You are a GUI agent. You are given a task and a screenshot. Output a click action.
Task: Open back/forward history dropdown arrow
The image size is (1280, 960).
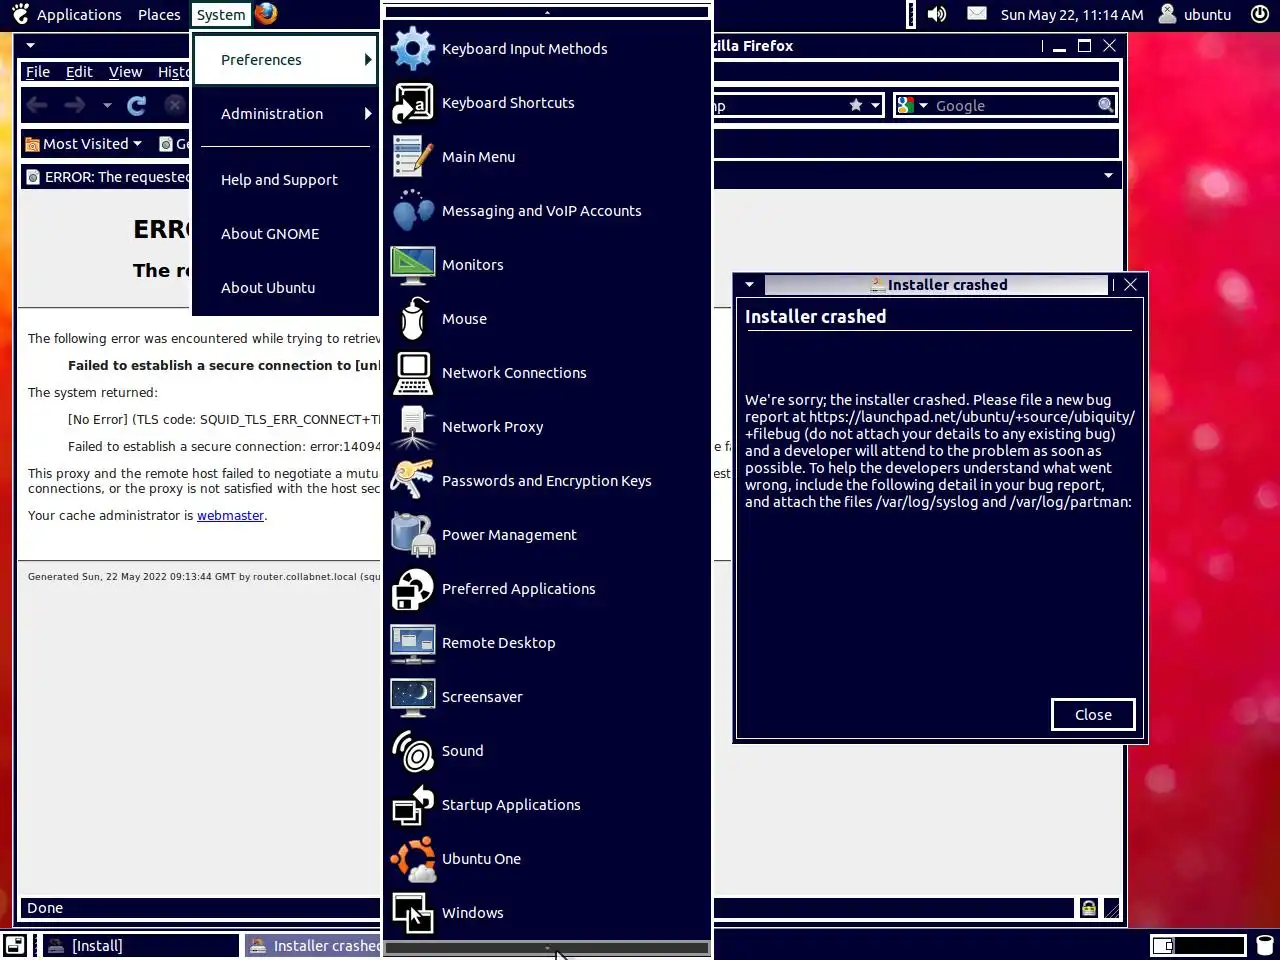point(107,105)
